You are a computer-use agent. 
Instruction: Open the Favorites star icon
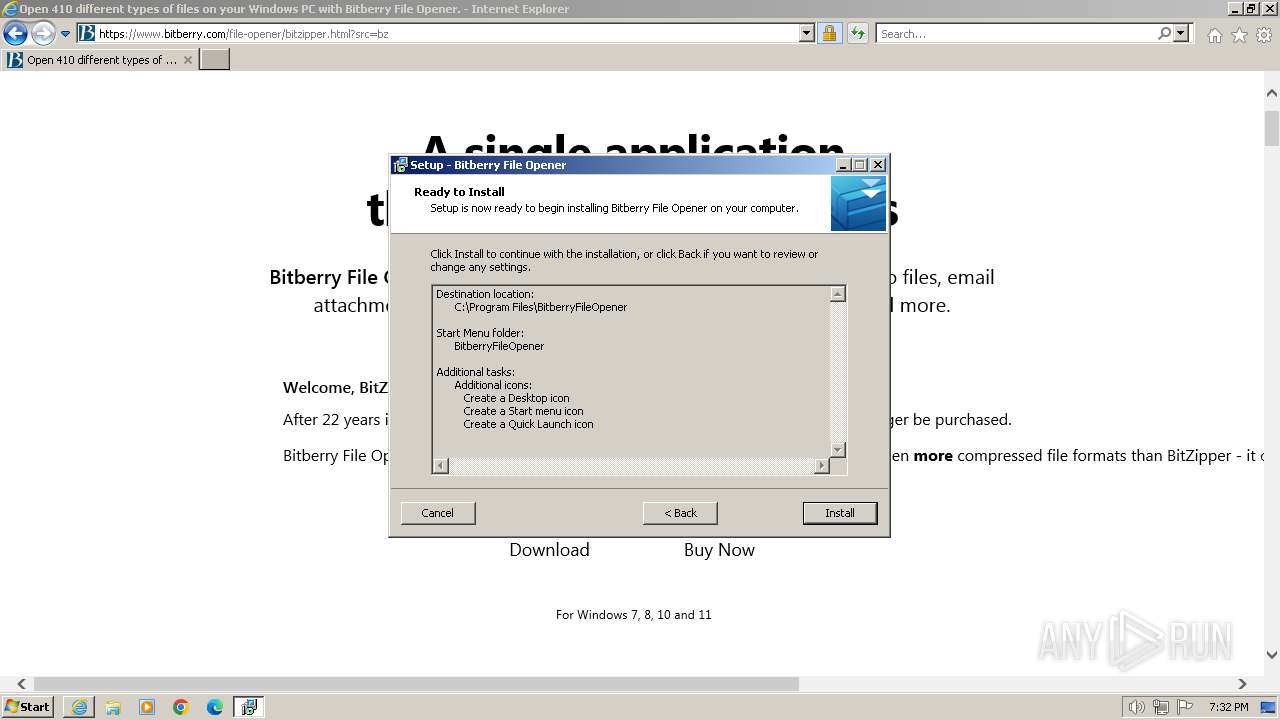(x=1239, y=35)
